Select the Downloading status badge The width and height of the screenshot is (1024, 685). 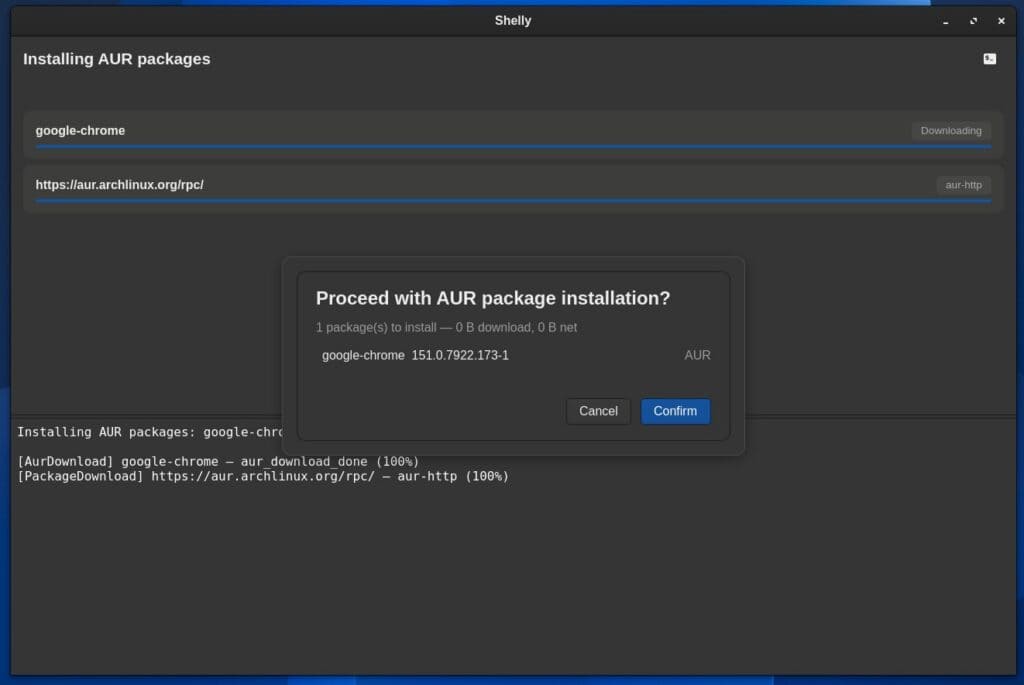951,131
